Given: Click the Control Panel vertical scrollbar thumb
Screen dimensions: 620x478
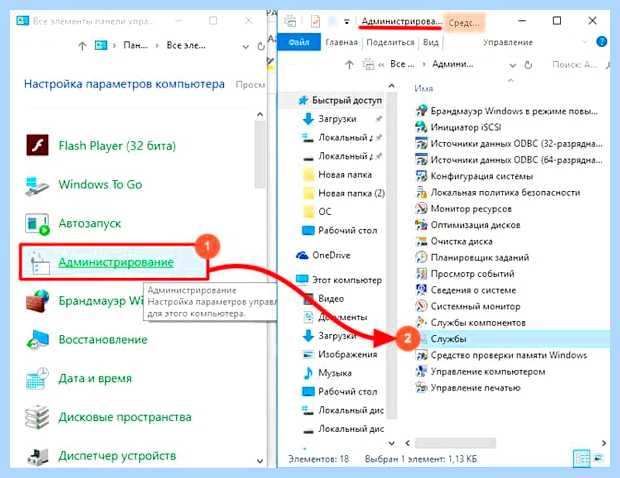Looking at the screenshot, I should [x=259, y=154].
